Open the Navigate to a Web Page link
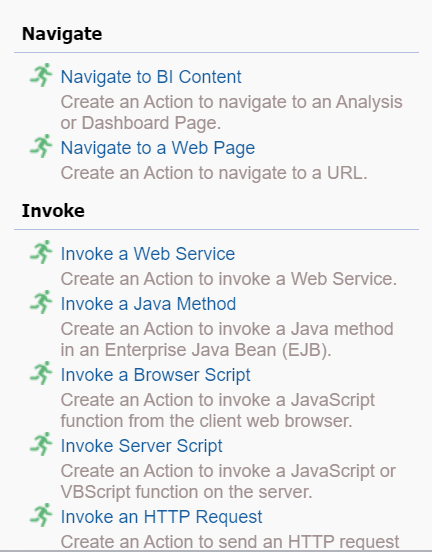The width and height of the screenshot is (432, 552). click(x=158, y=148)
